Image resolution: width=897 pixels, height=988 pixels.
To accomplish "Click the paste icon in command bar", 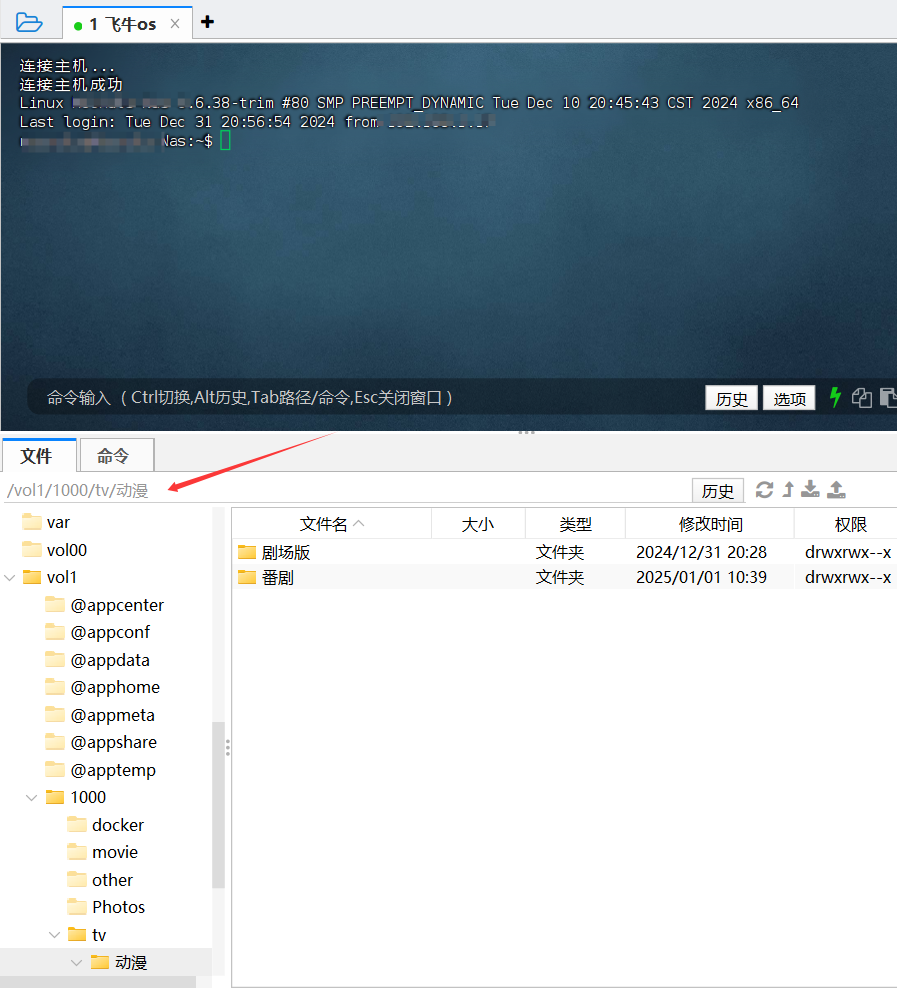I will [889, 398].
